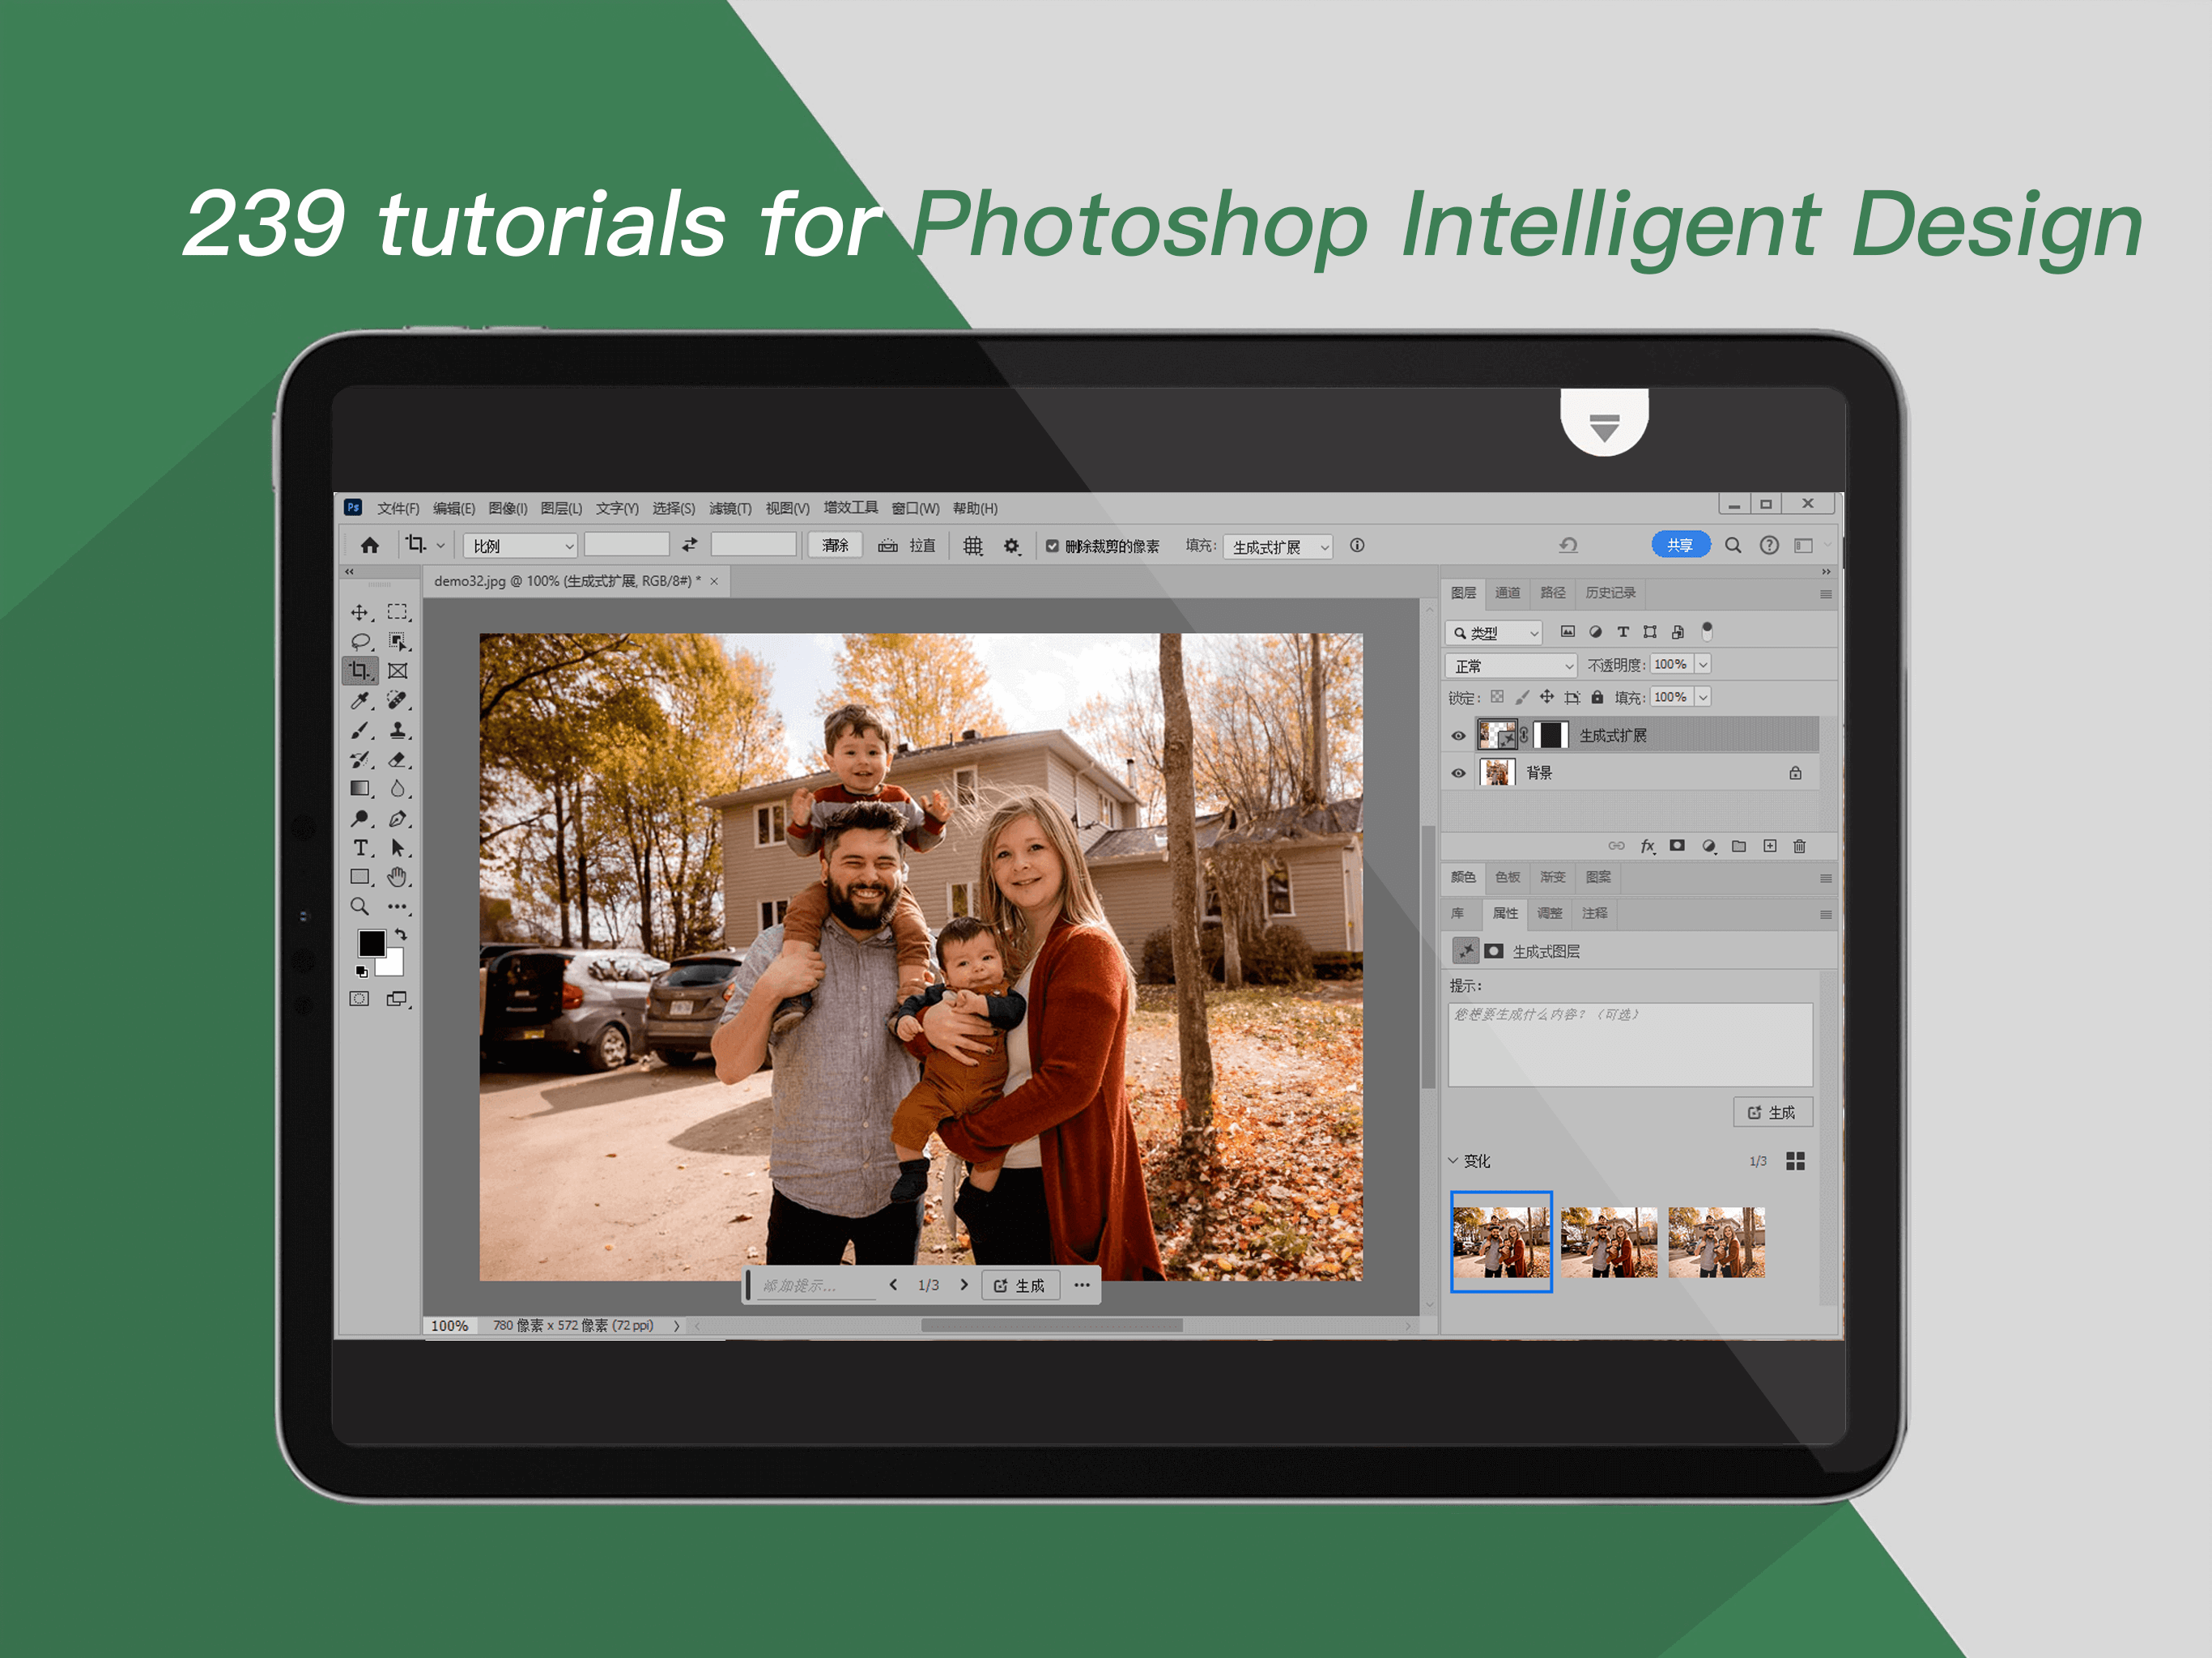
Task: Select the History Brush tool
Action: click(x=360, y=760)
